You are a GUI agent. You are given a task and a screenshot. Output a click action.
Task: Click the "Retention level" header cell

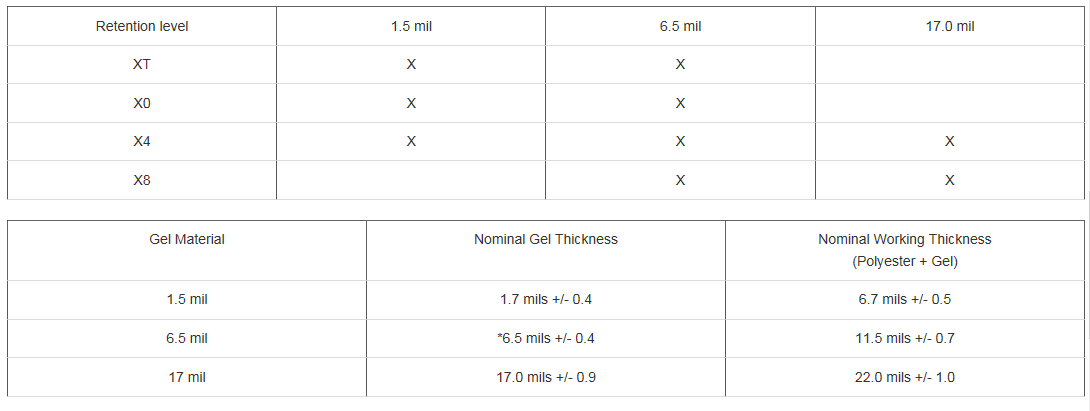pos(142,26)
